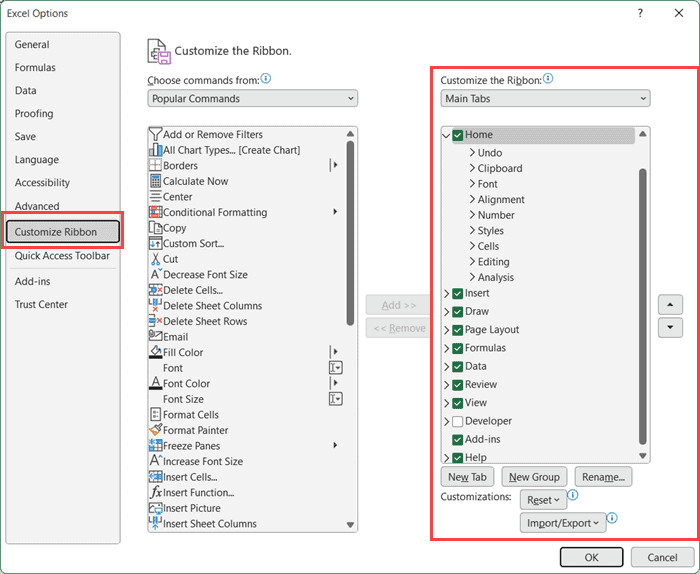Image resolution: width=700 pixels, height=574 pixels.
Task: Click the Delete Cells icon
Action: 155,290
